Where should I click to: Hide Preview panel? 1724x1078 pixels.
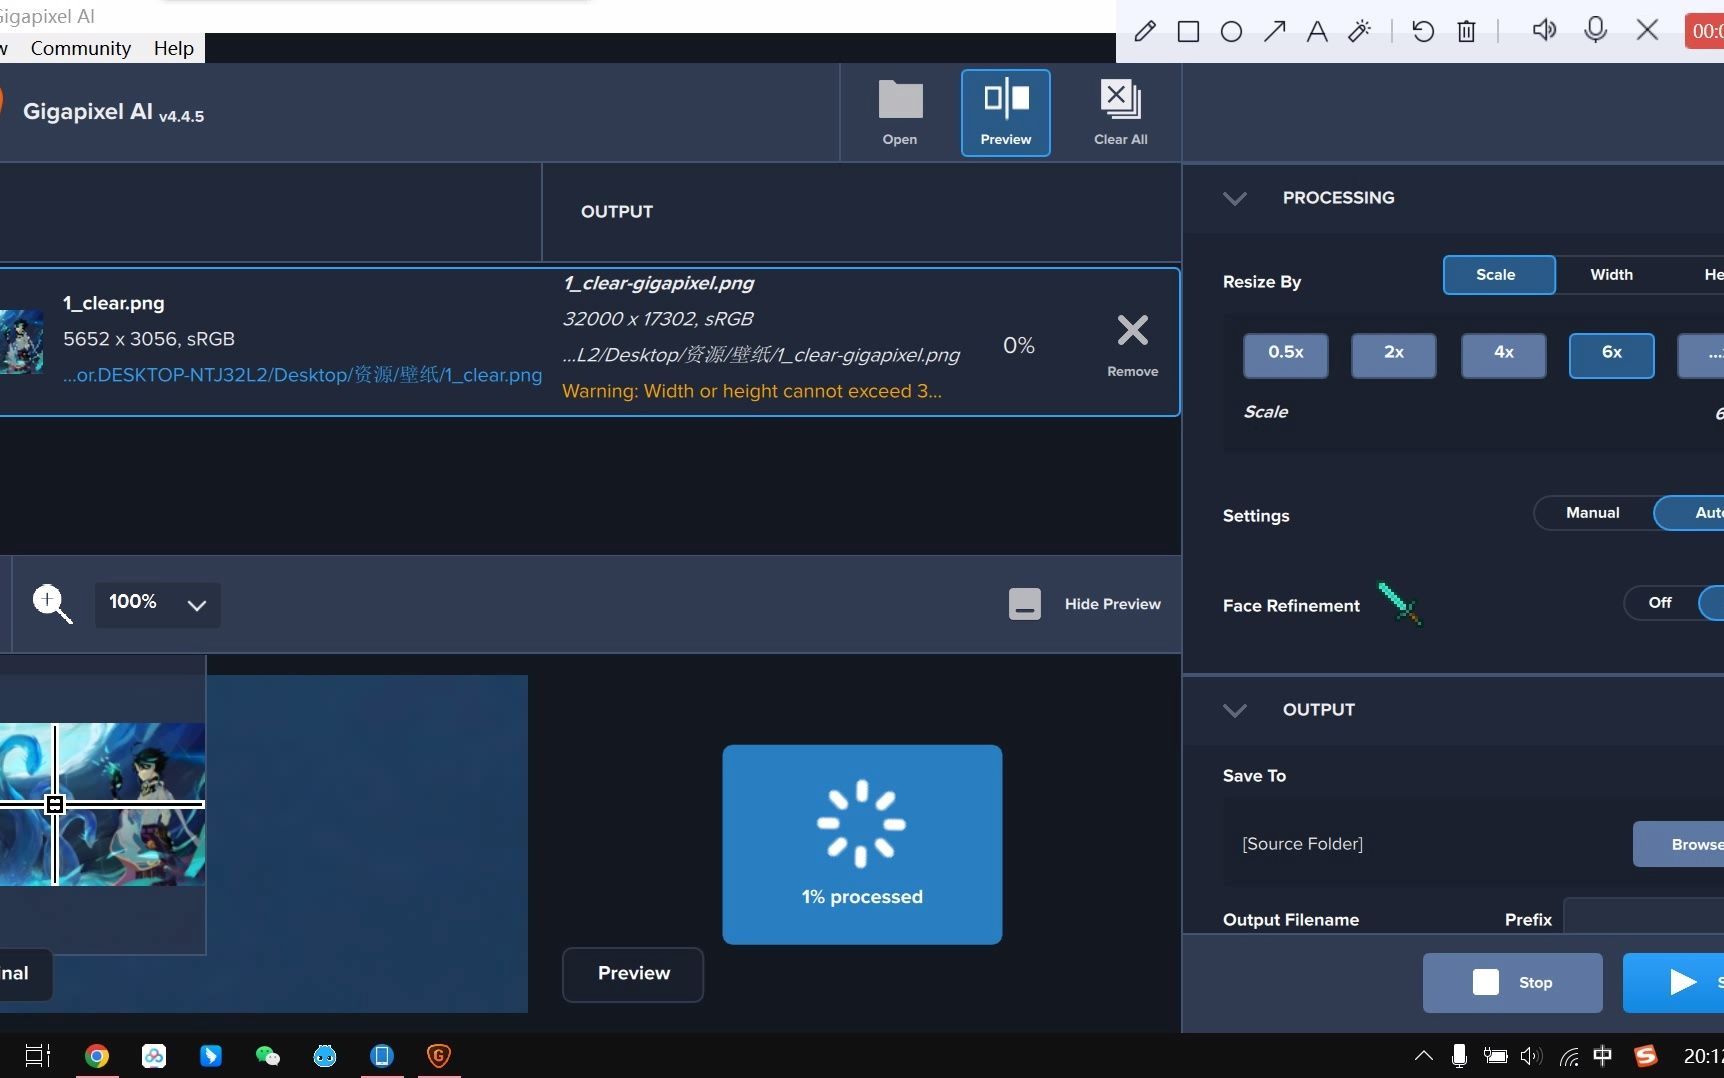pos(1085,604)
